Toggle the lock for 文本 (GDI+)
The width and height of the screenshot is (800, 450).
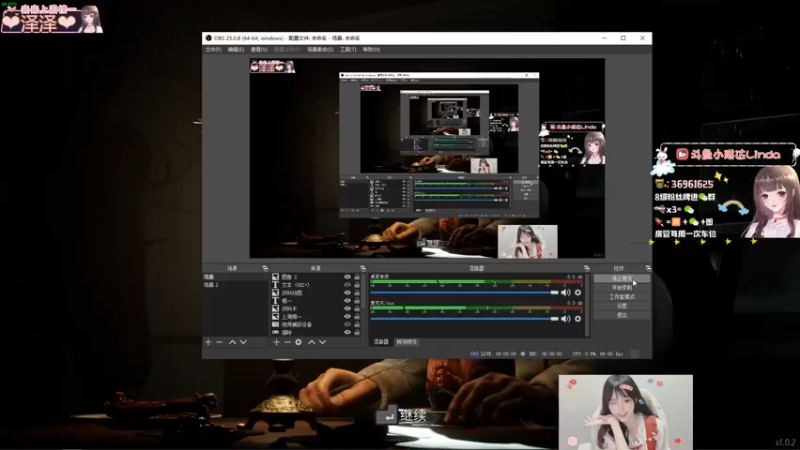click(357, 285)
